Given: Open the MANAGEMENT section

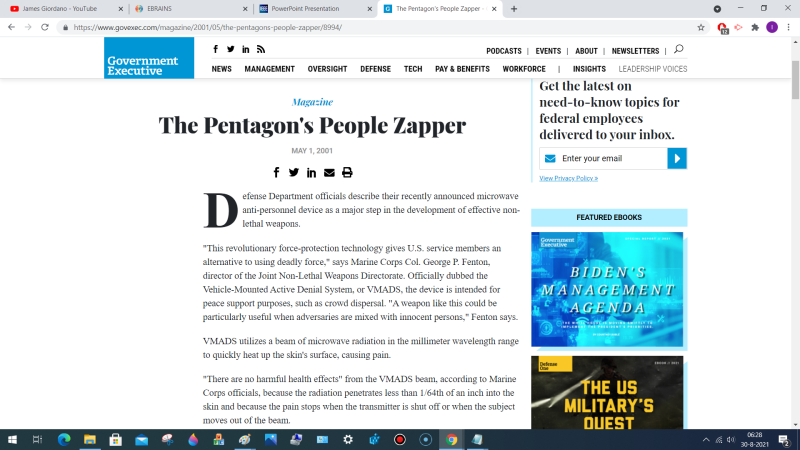Looking at the screenshot, I should point(269,69).
